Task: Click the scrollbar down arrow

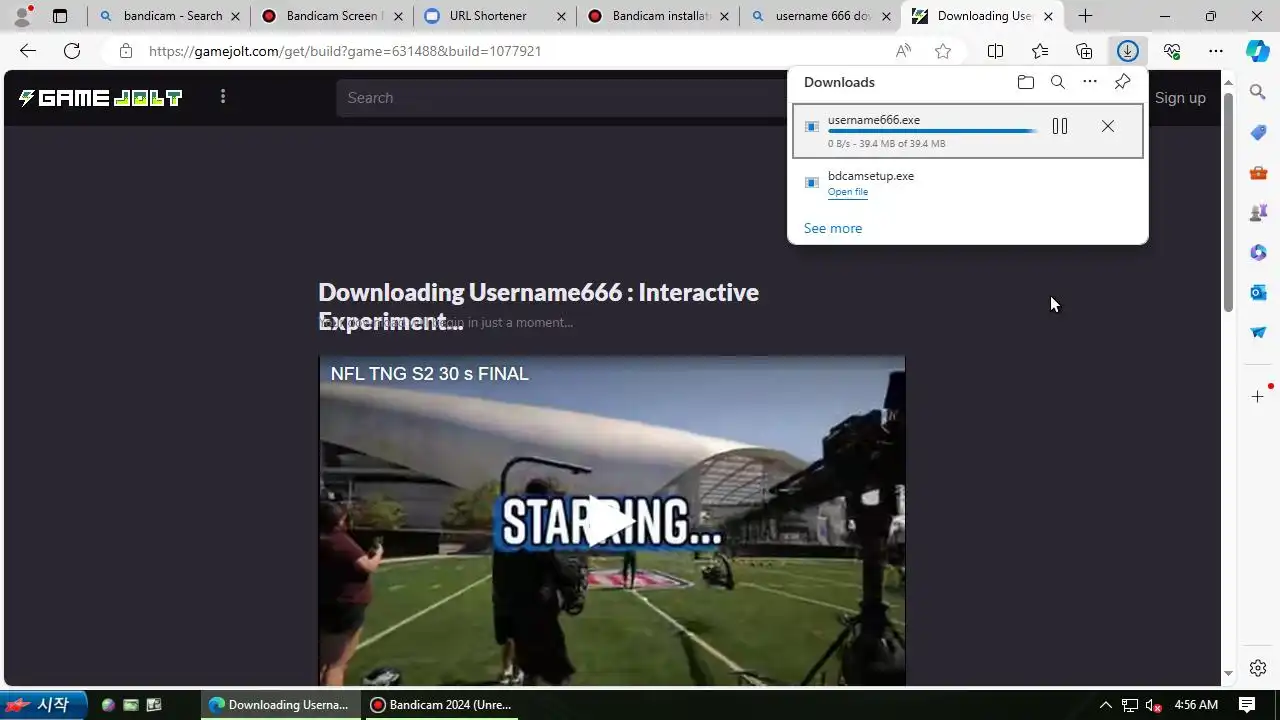Action: pyautogui.click(x=1228, y=674)
